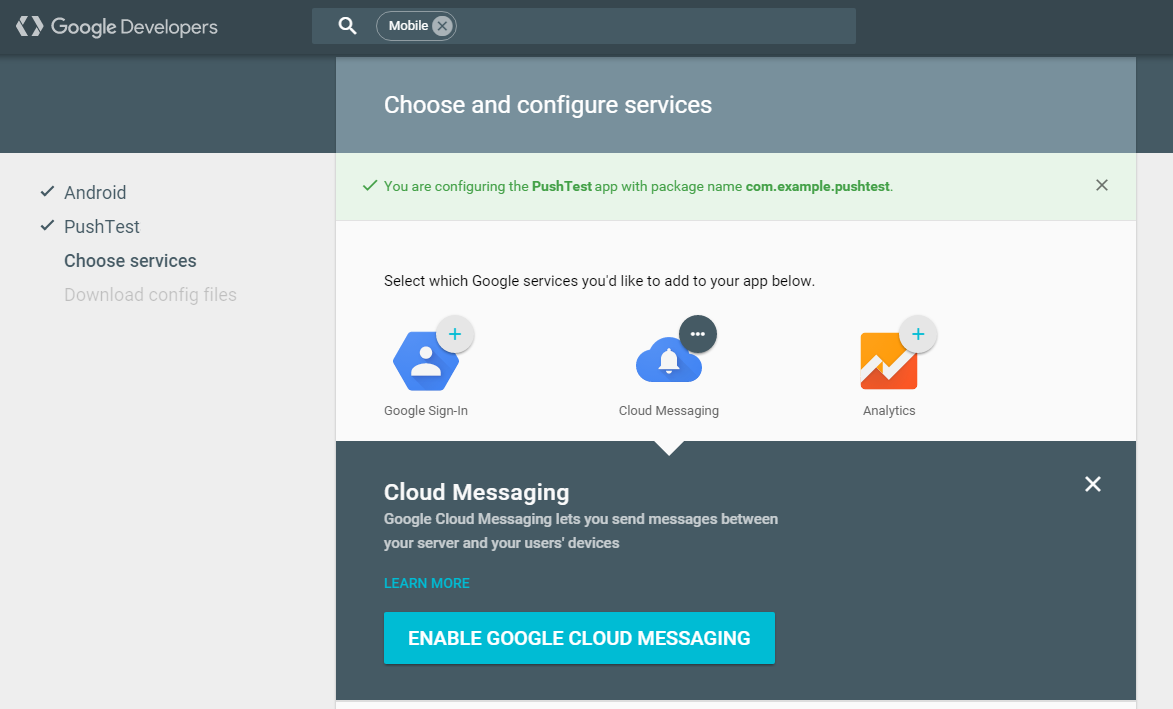Click the Google Sign-In label
The width and height of the screenshot is (1173, 709).
pyautogui.click(x=426, y=411)
